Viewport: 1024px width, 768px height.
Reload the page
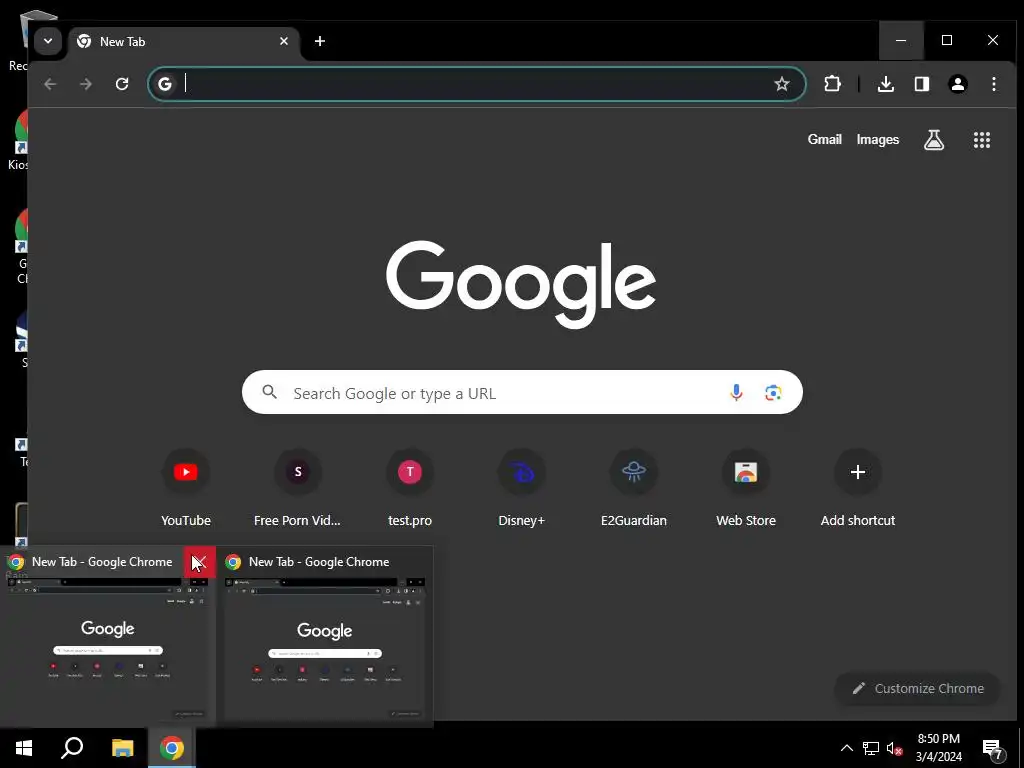[122, 84]
